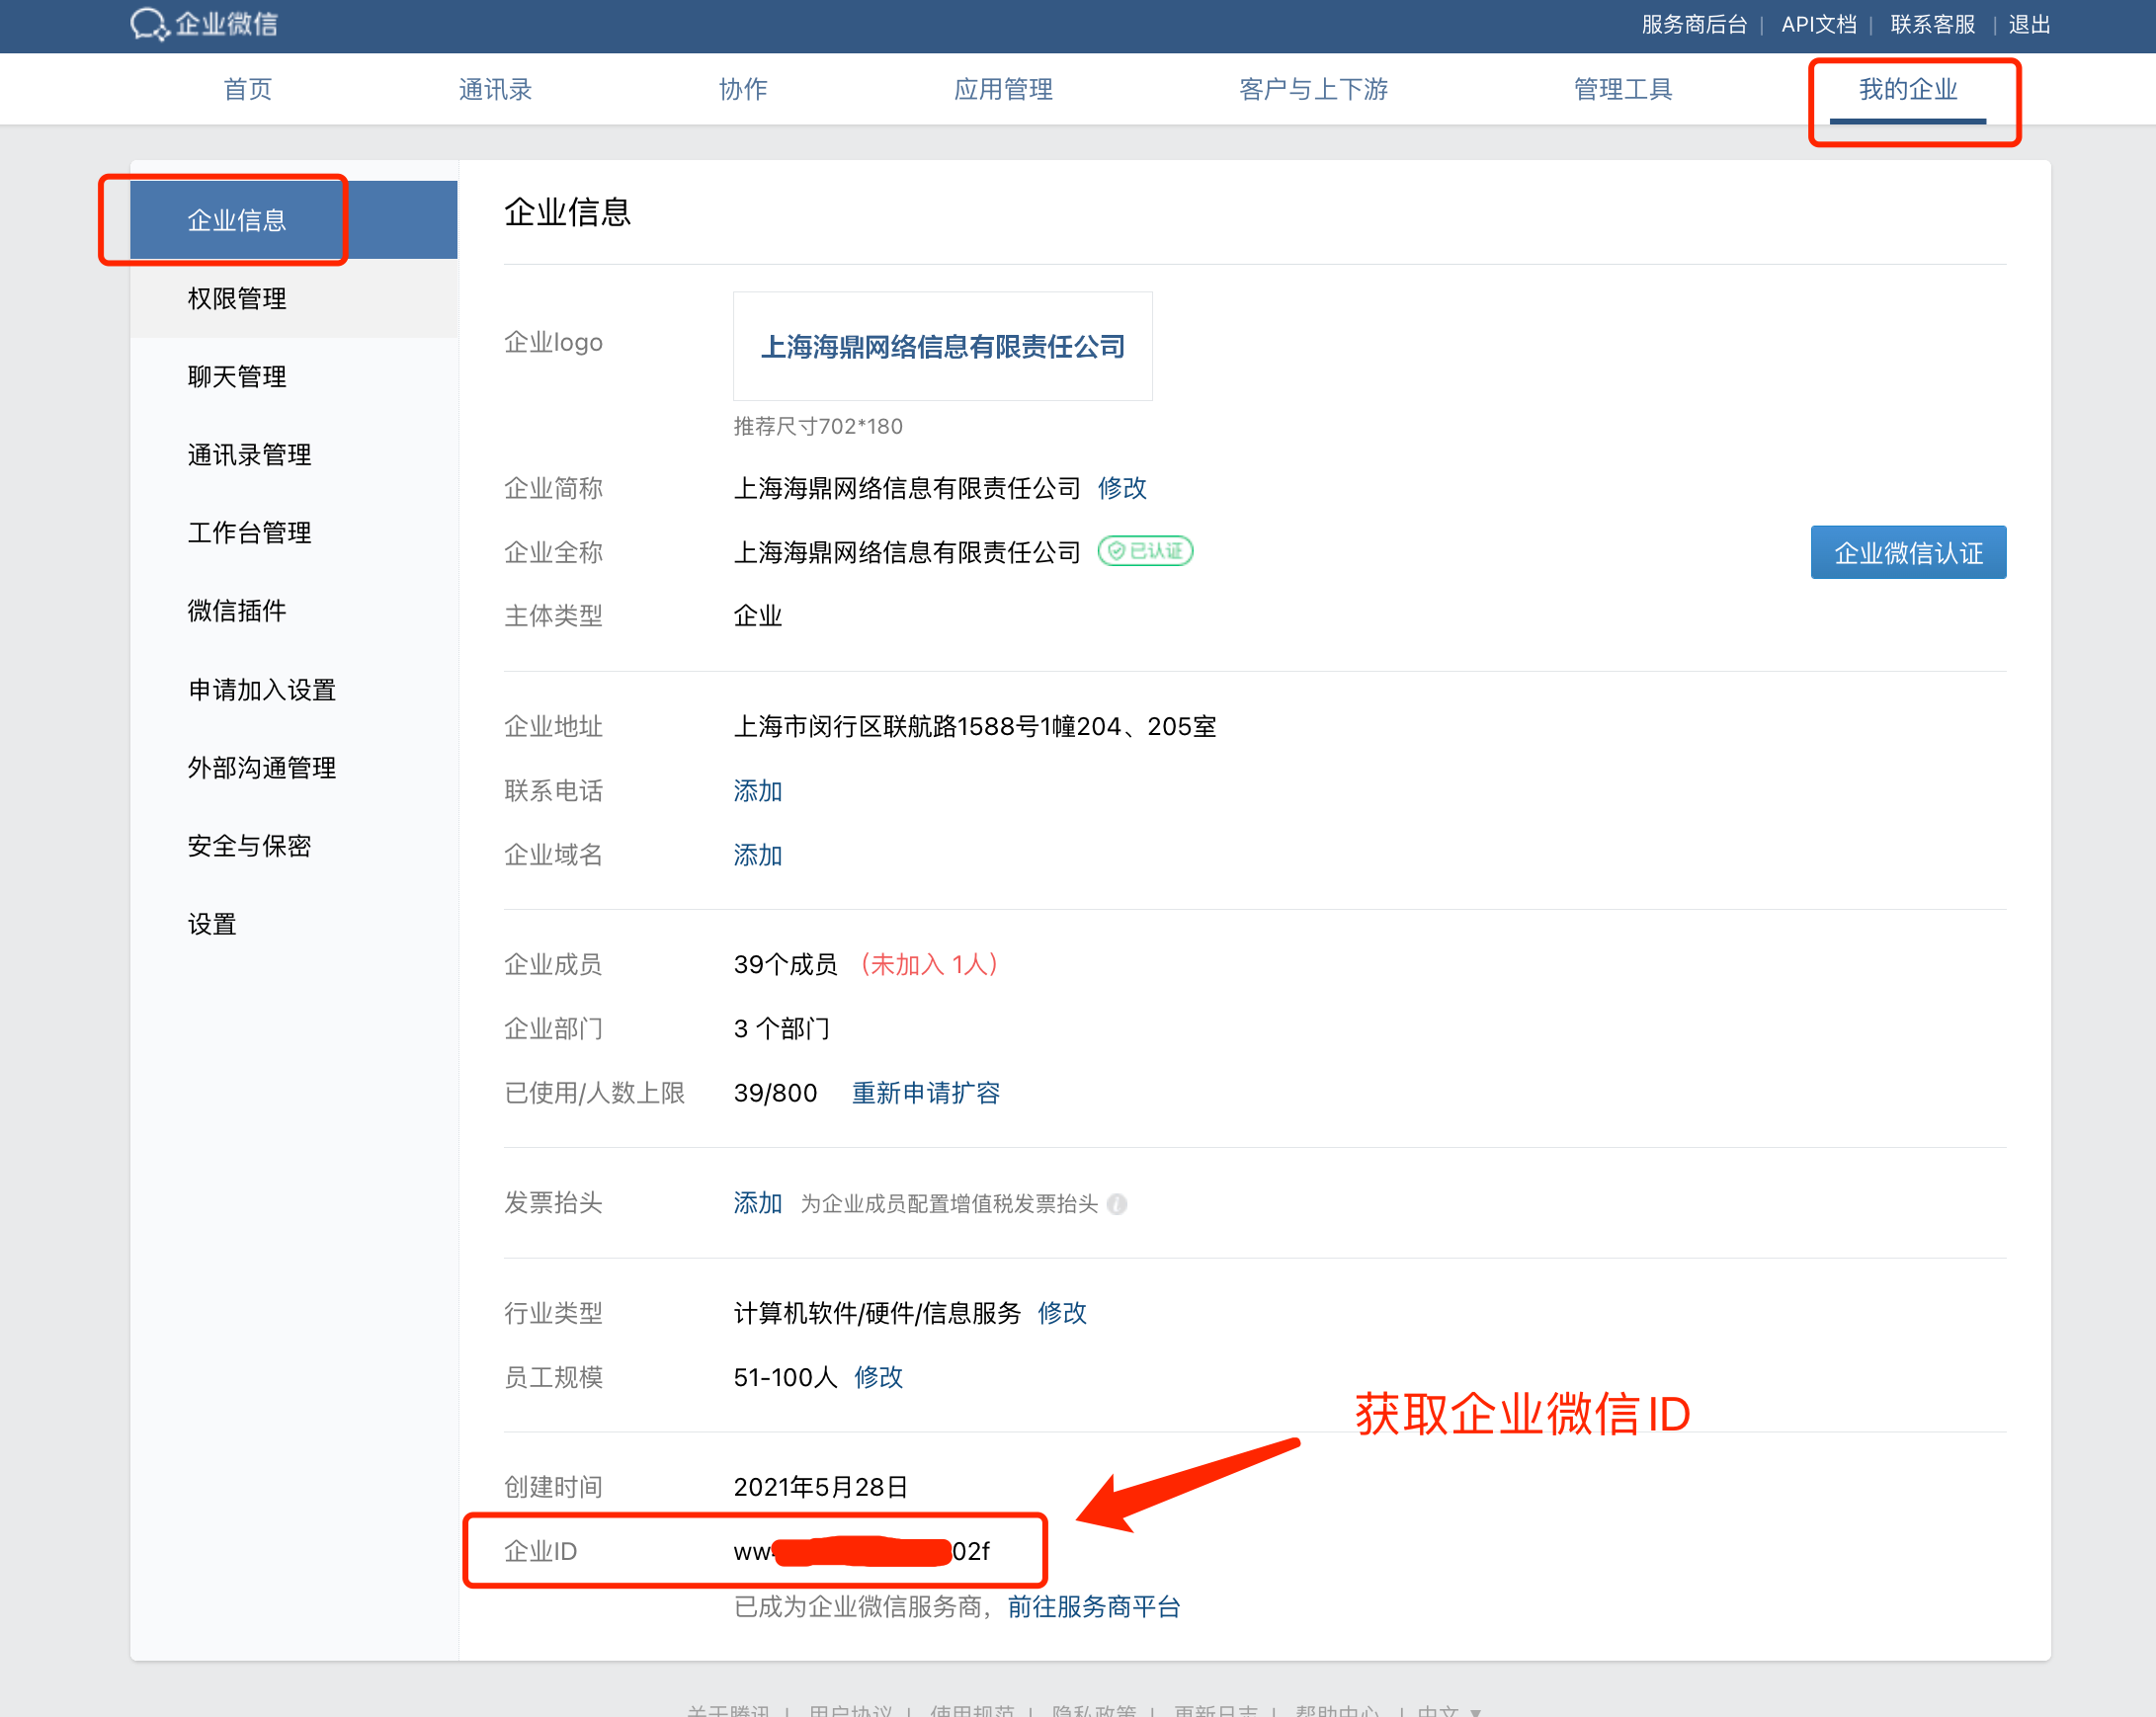Open the 通讯录 top navigation tab
Screen dimensions: 2156x1717
pos(495,89)
